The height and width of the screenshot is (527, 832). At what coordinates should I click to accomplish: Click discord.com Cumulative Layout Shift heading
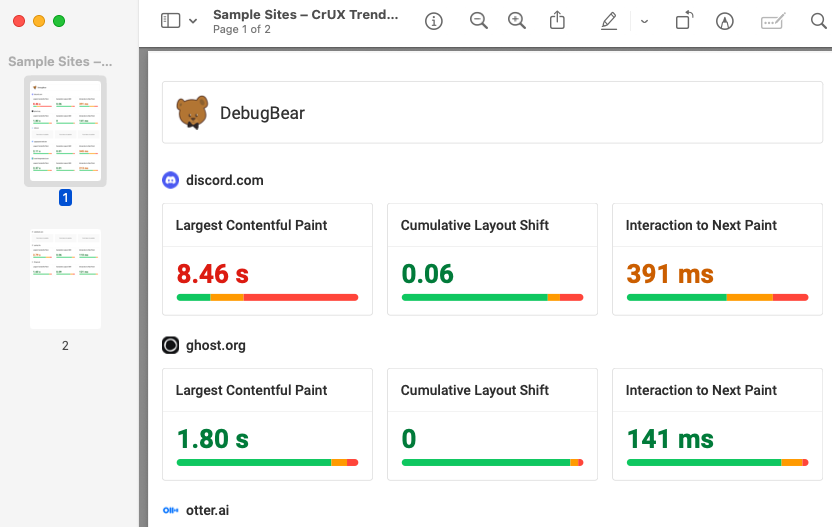(x=474, y=226)
